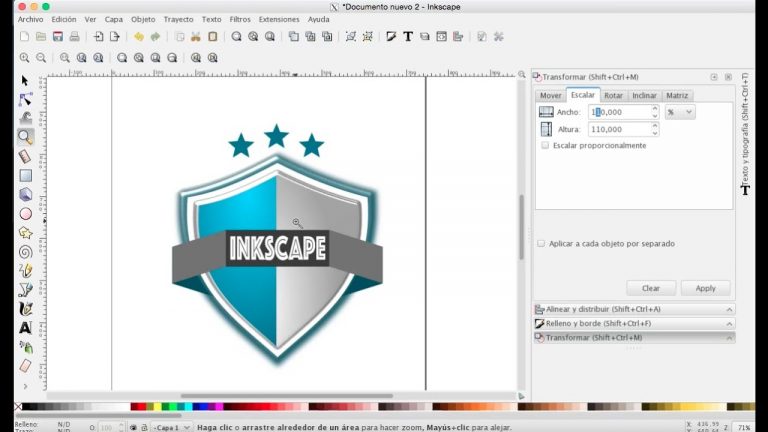Click the Import icon
Screen dimensions: 768x432
coord(98,37)
